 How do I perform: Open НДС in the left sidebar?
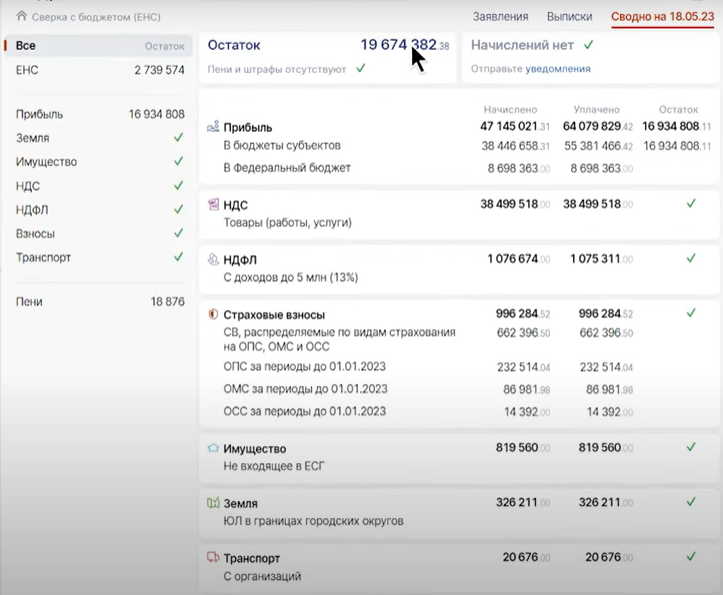click(x=98, y=186)
